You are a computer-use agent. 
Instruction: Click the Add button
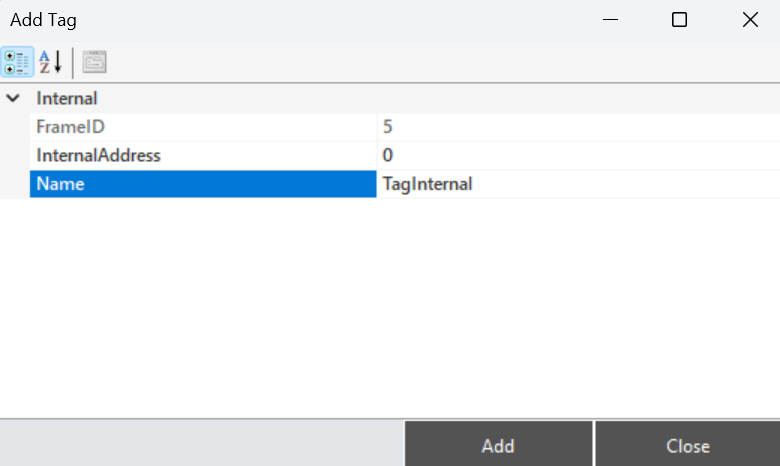pos(498,445)
